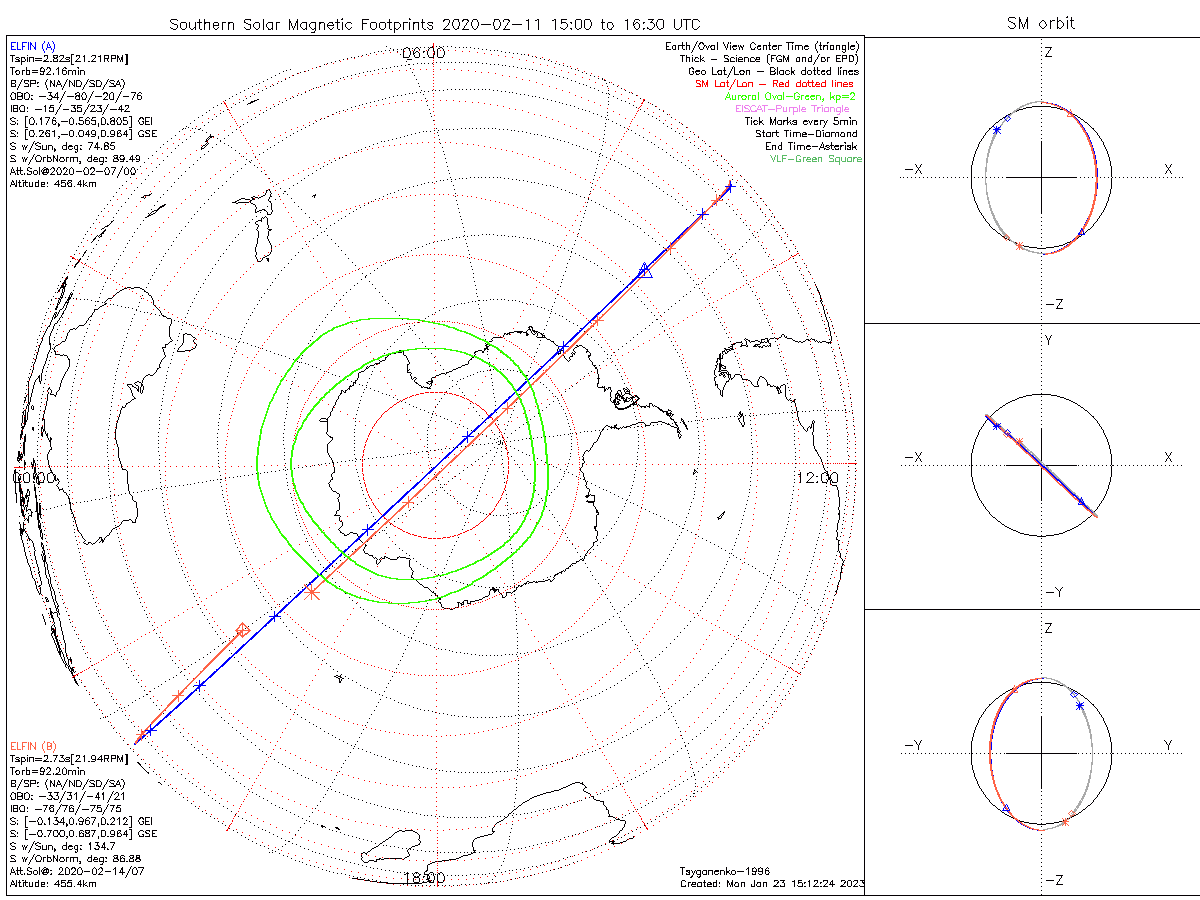Click the '18:00' local time label
This screenshot has height=900, width=1200.
423,878
